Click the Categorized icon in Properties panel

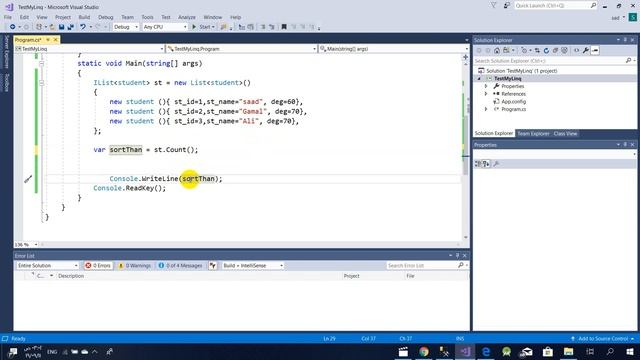click(x=478, y=164)
